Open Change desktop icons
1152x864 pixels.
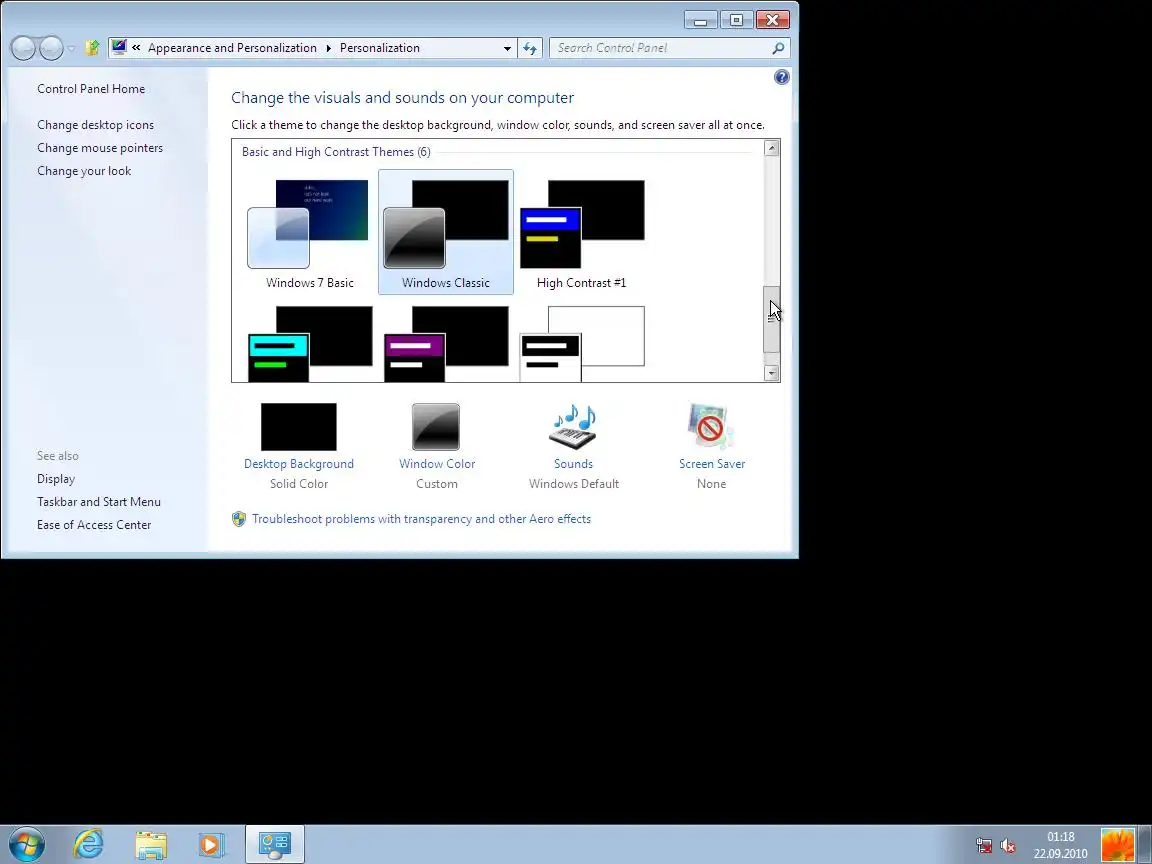[x=96, y=125]
